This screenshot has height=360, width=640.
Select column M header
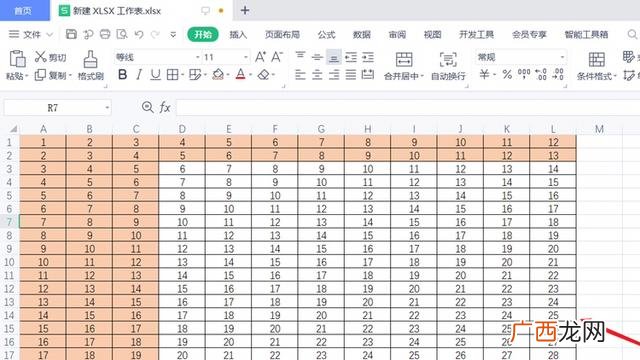click(x=599, y=129)
